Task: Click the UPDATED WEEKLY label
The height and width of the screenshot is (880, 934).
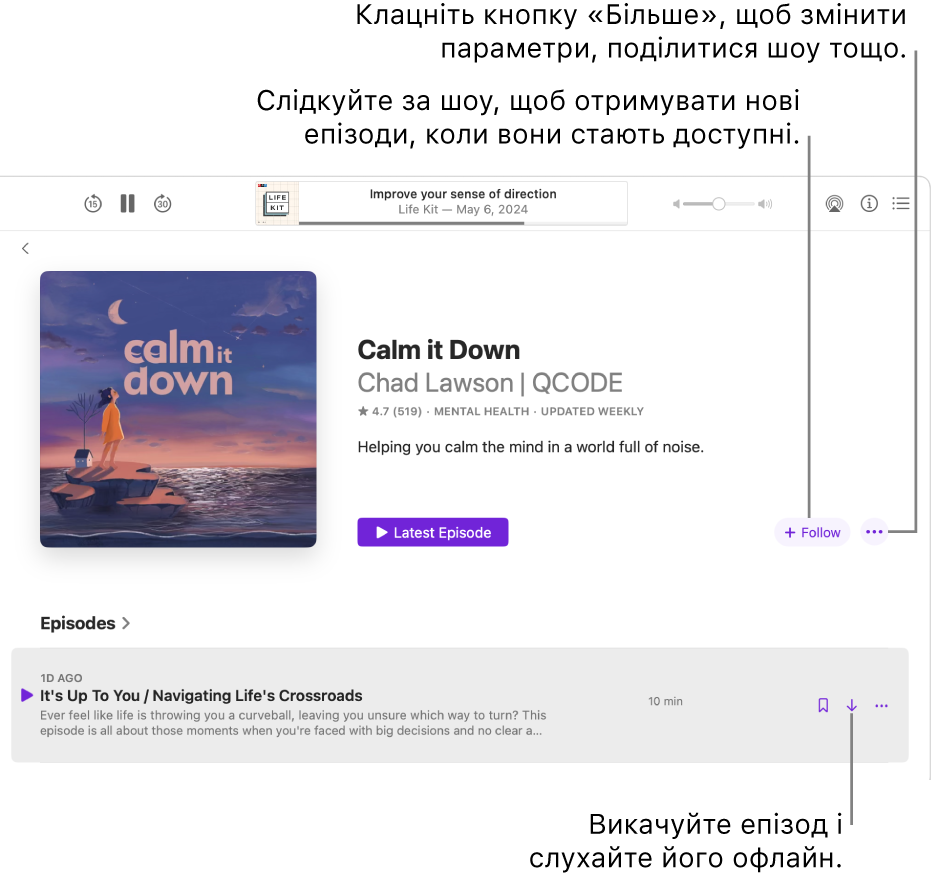Action: click(592, 411)
